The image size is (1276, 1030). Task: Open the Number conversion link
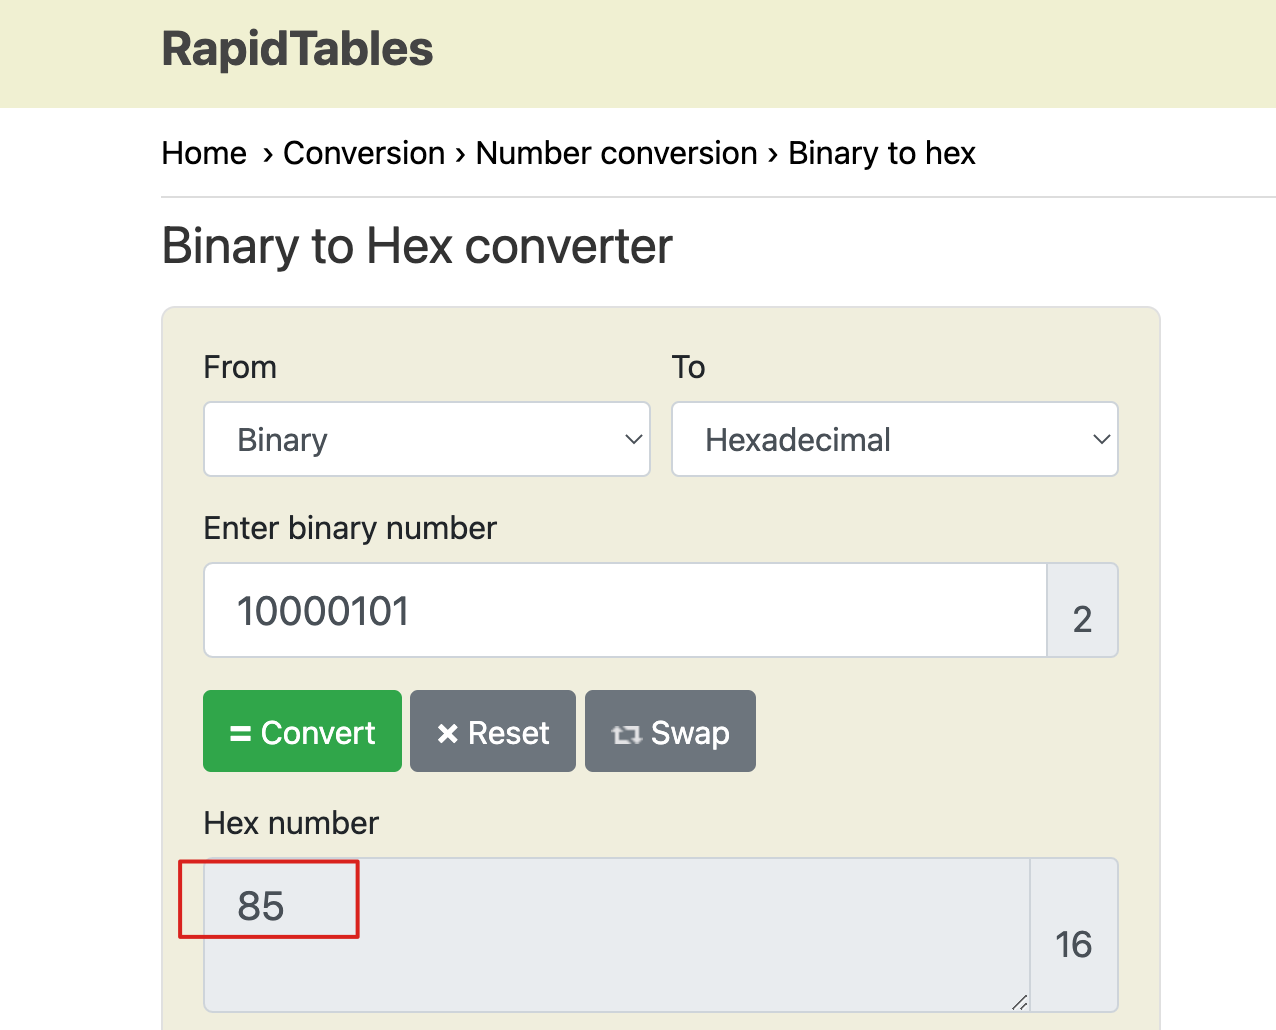click(616, 153)
